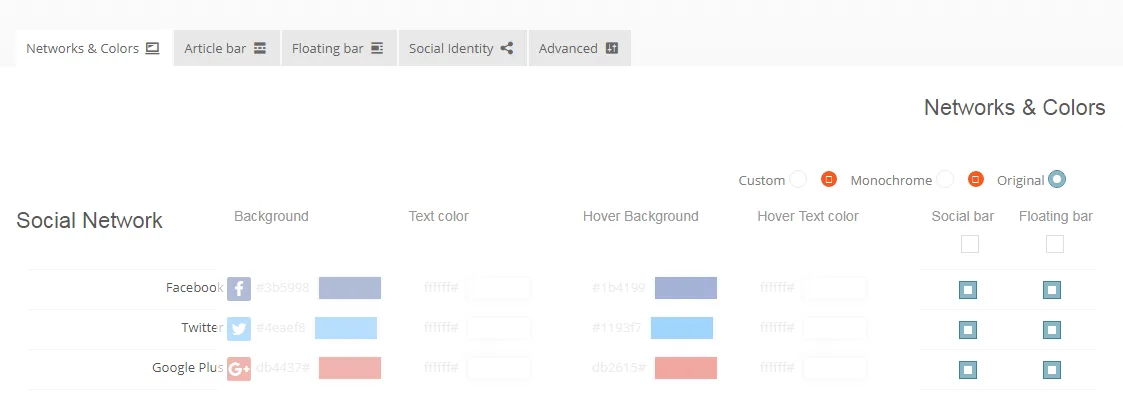This screenshot has height=393, width=1123.
Task: Open the Twitter Background color swatch
Action: pyautogui.click(x=346, y=328)
